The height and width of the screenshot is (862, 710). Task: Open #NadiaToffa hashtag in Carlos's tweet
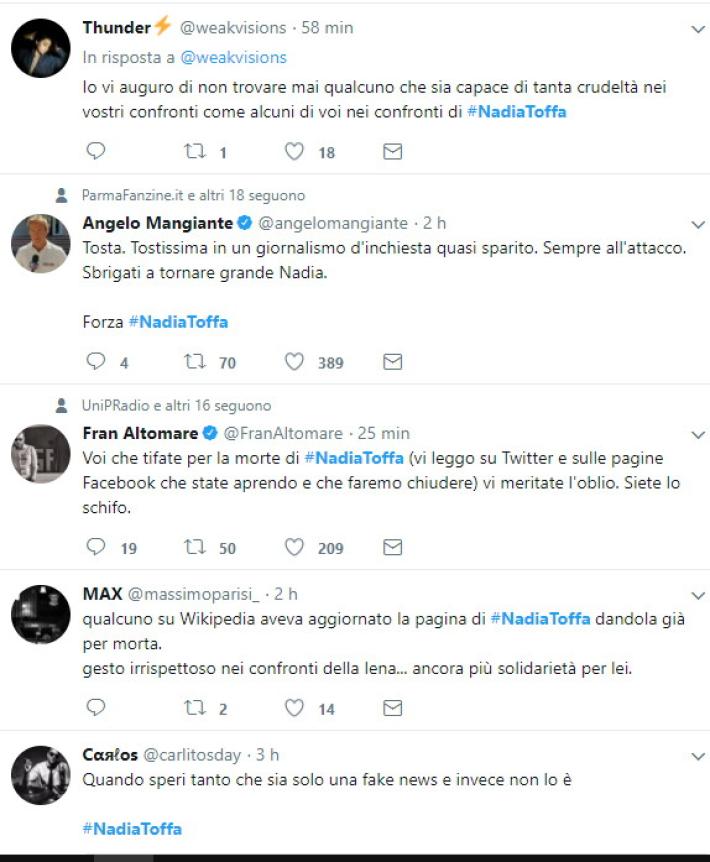[x=132, y=829]
